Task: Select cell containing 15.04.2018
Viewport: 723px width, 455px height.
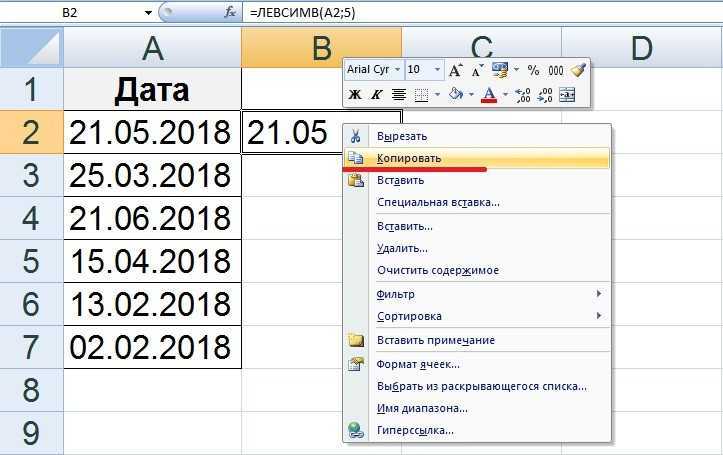Action: [152, 261]
